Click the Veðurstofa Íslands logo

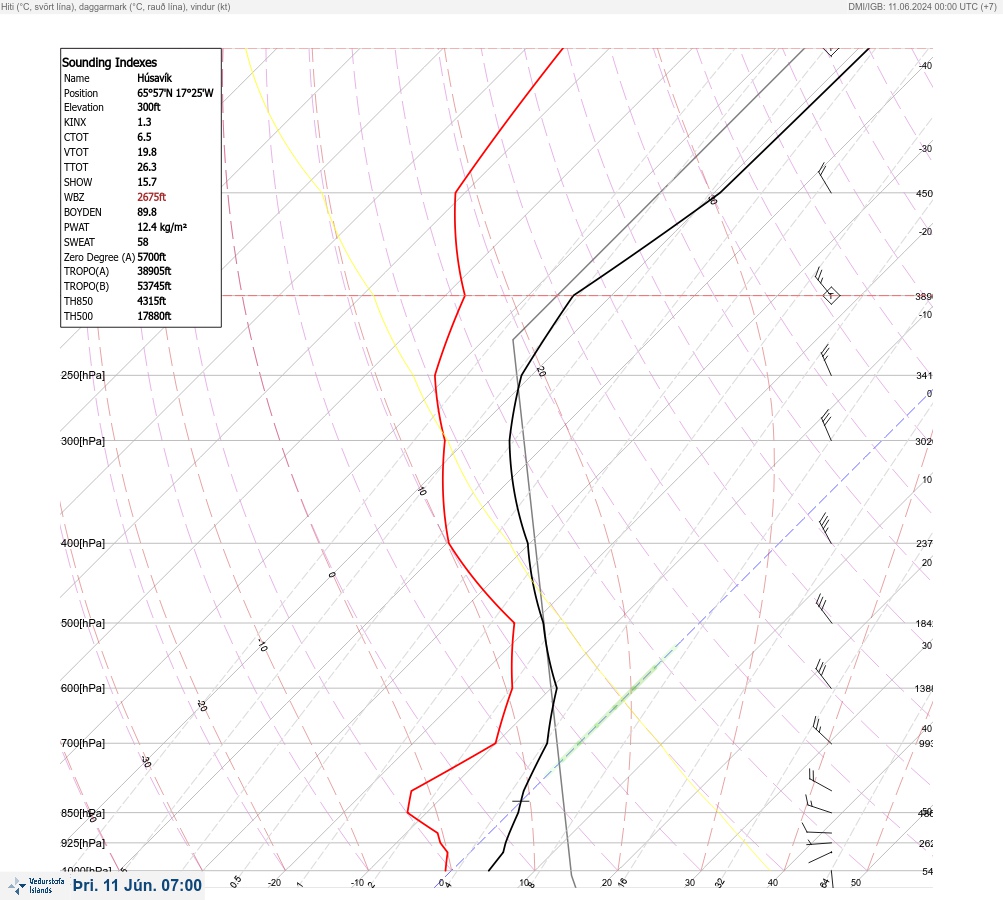[x=36, y=886]
